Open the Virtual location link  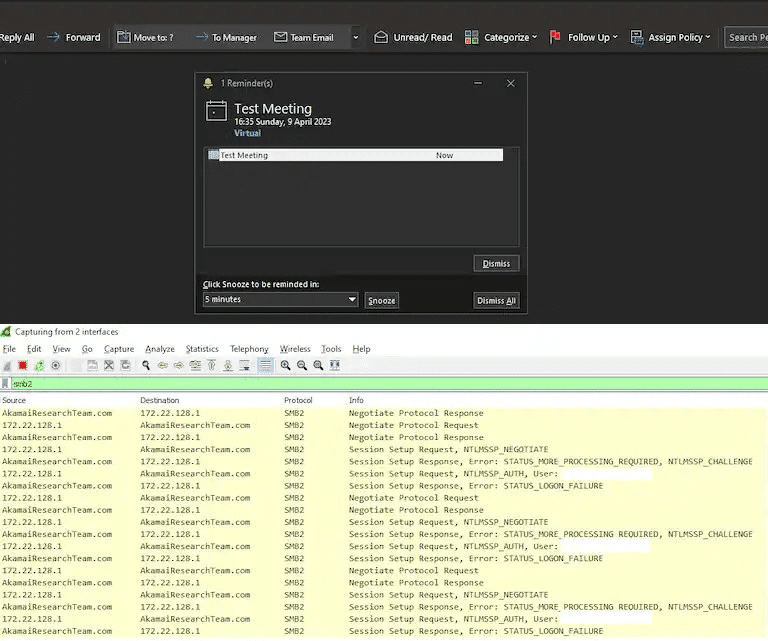[247, 133]
